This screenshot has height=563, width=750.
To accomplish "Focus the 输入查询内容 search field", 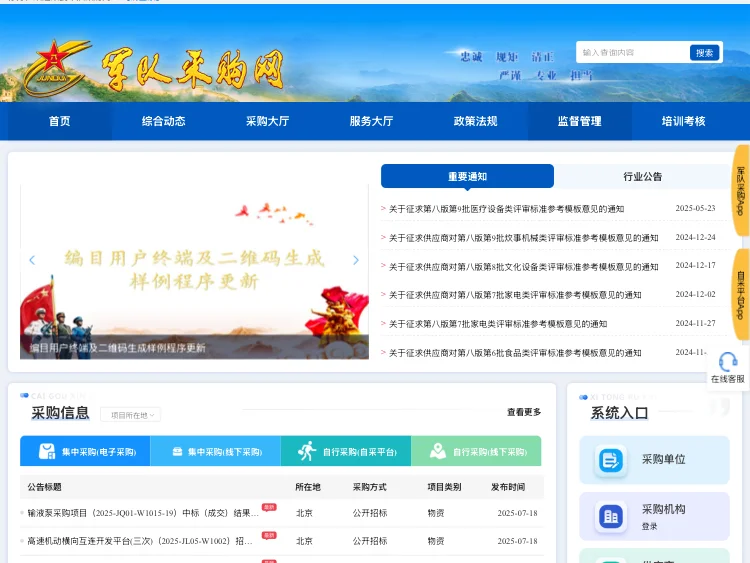I will click(633, 53).
